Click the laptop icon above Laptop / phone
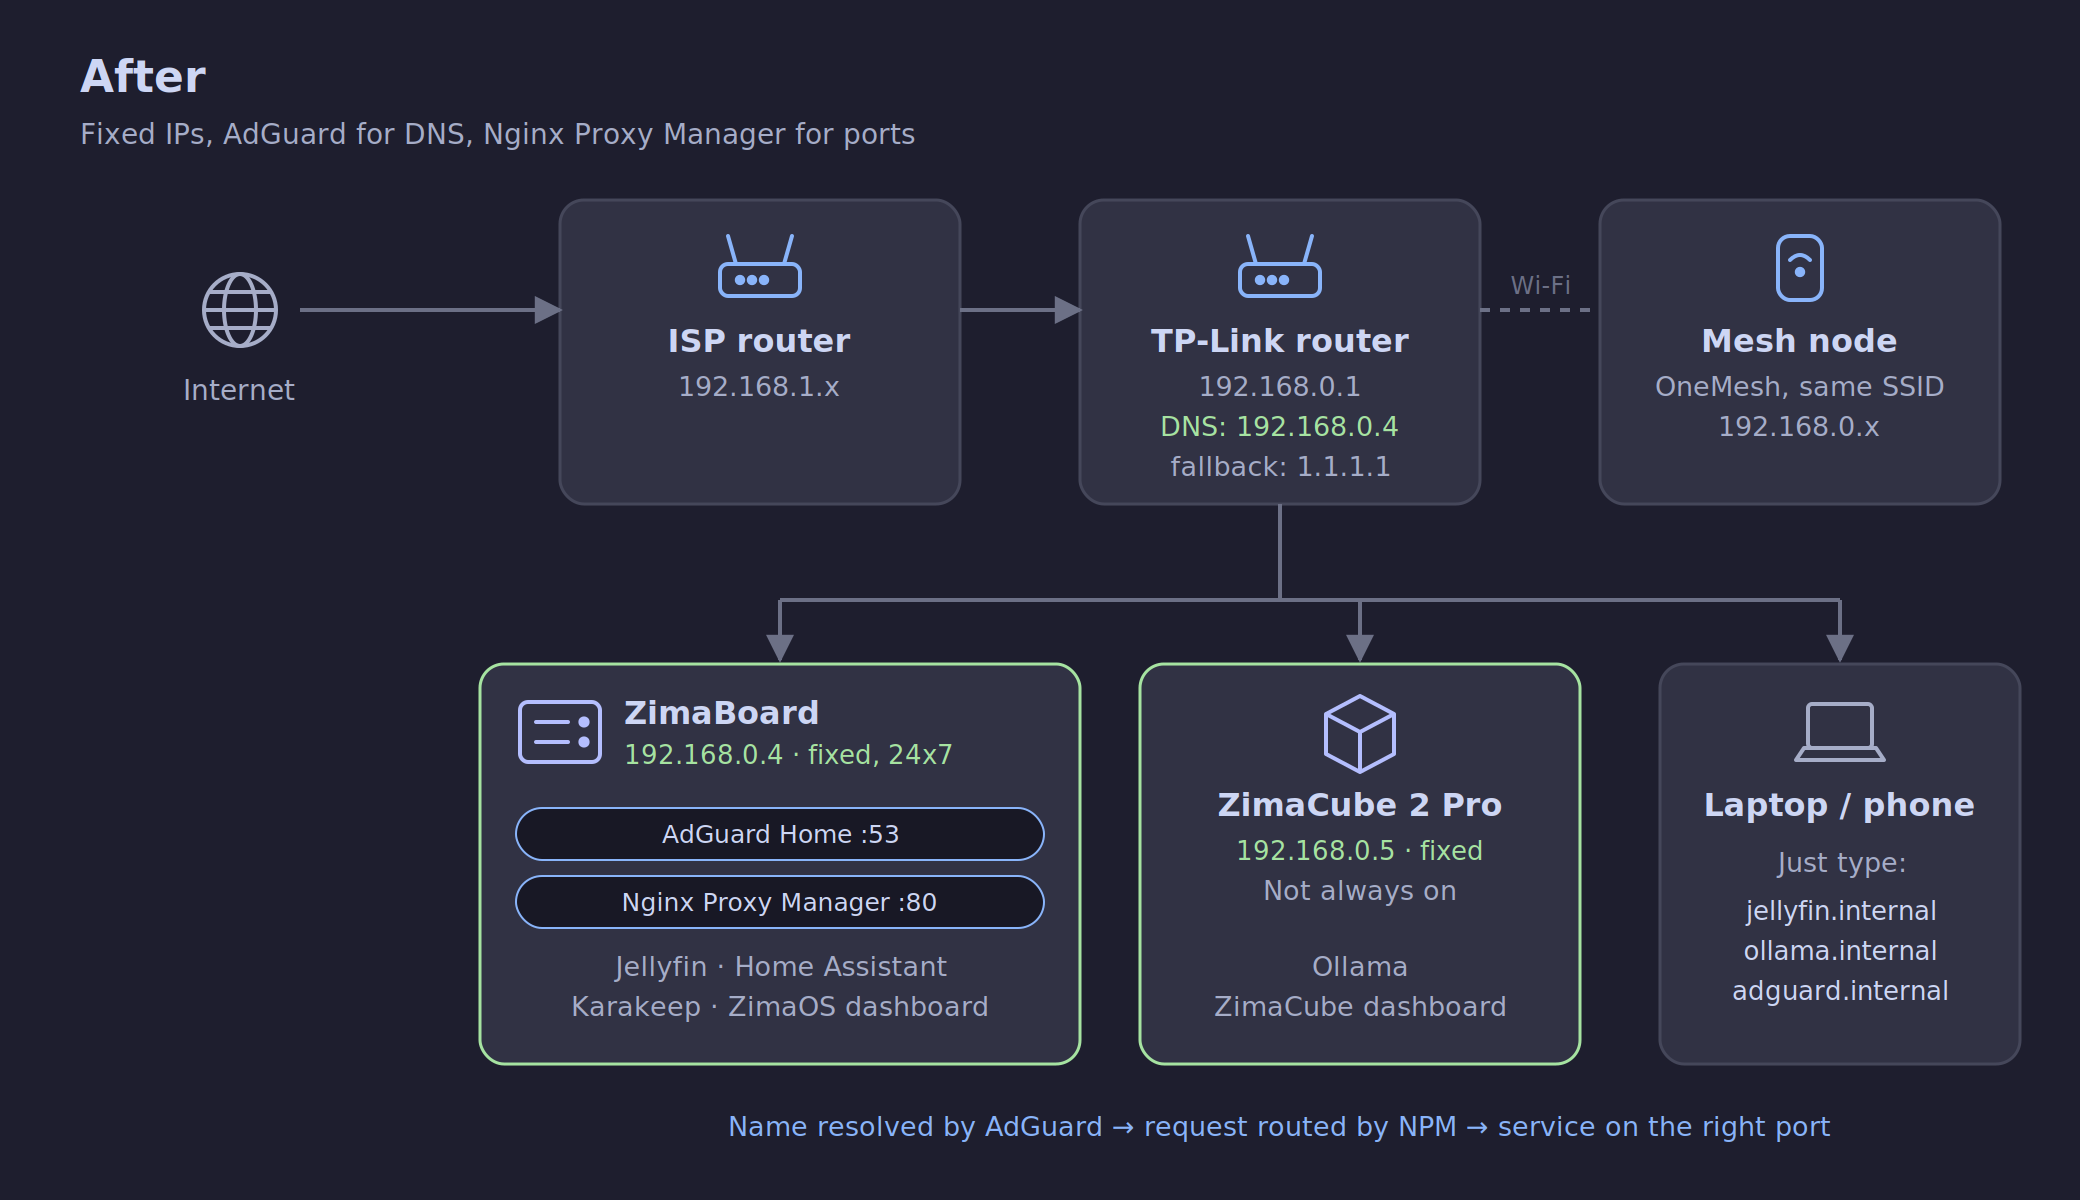This screenshot has width=2080, height=1200. coord(1840,732)
